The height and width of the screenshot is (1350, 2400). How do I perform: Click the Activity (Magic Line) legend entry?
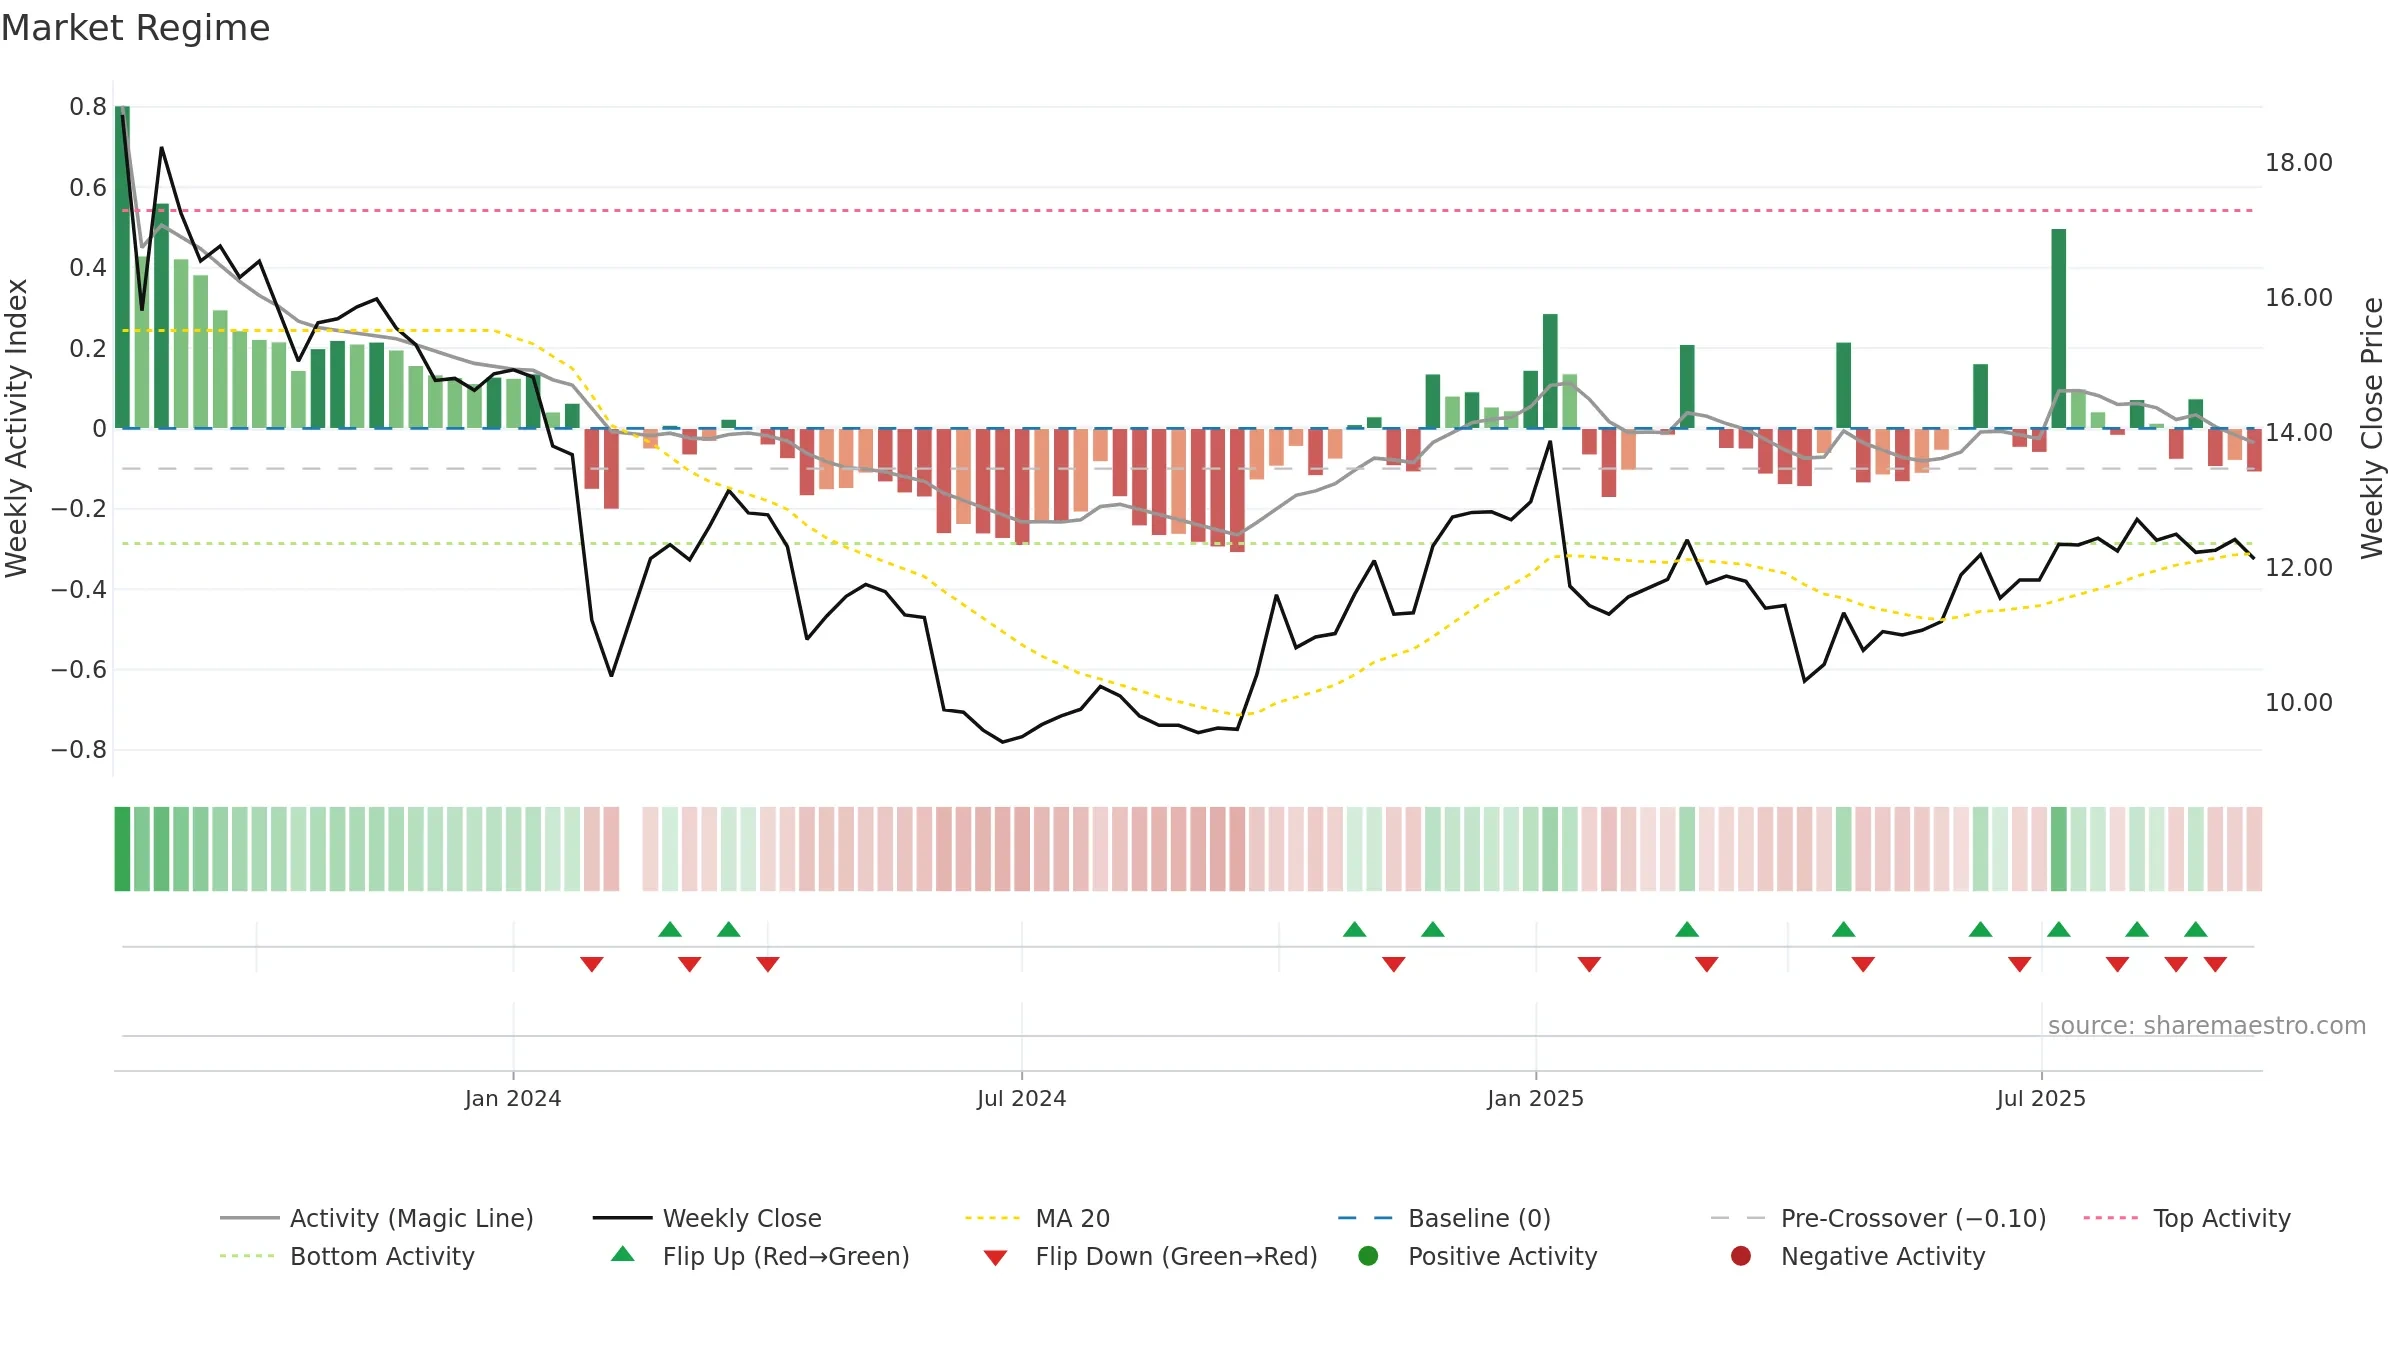[377, 1218]
